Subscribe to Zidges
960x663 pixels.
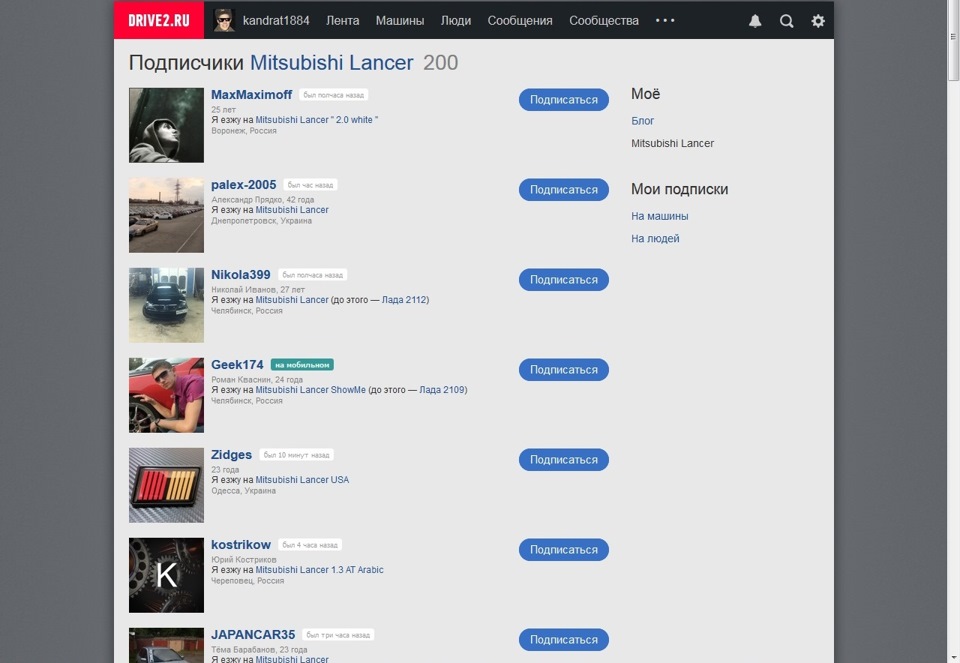click(563, 460)
